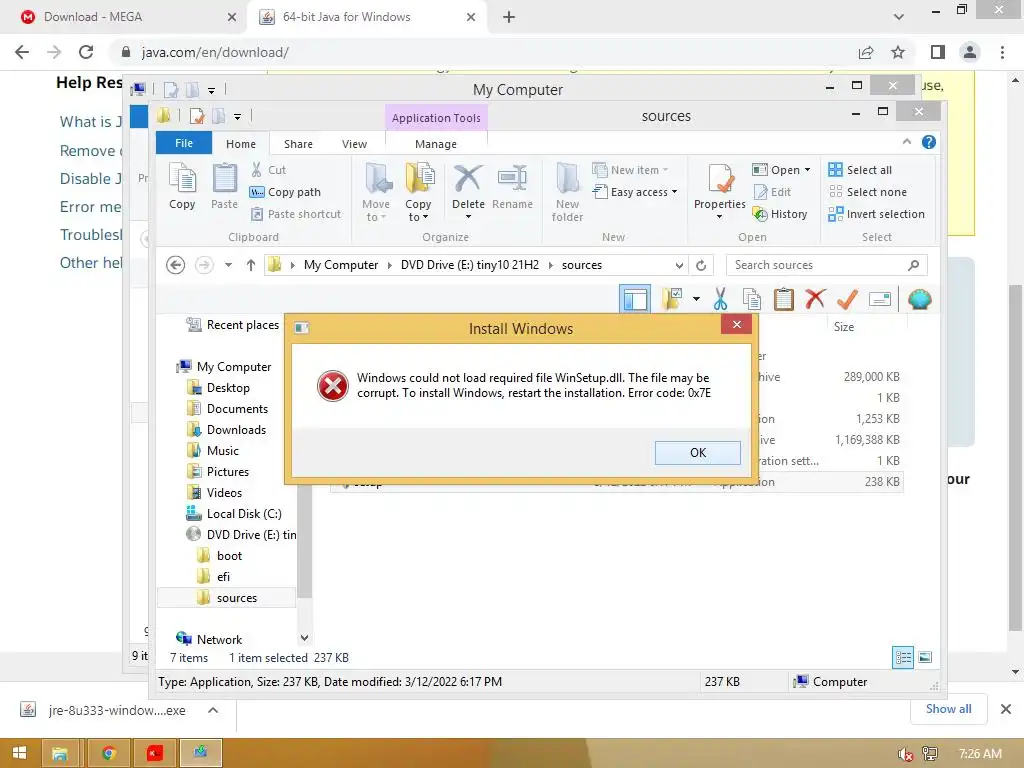
Task: Click Select none in ribbon
Action: click(x=867, y=192)
